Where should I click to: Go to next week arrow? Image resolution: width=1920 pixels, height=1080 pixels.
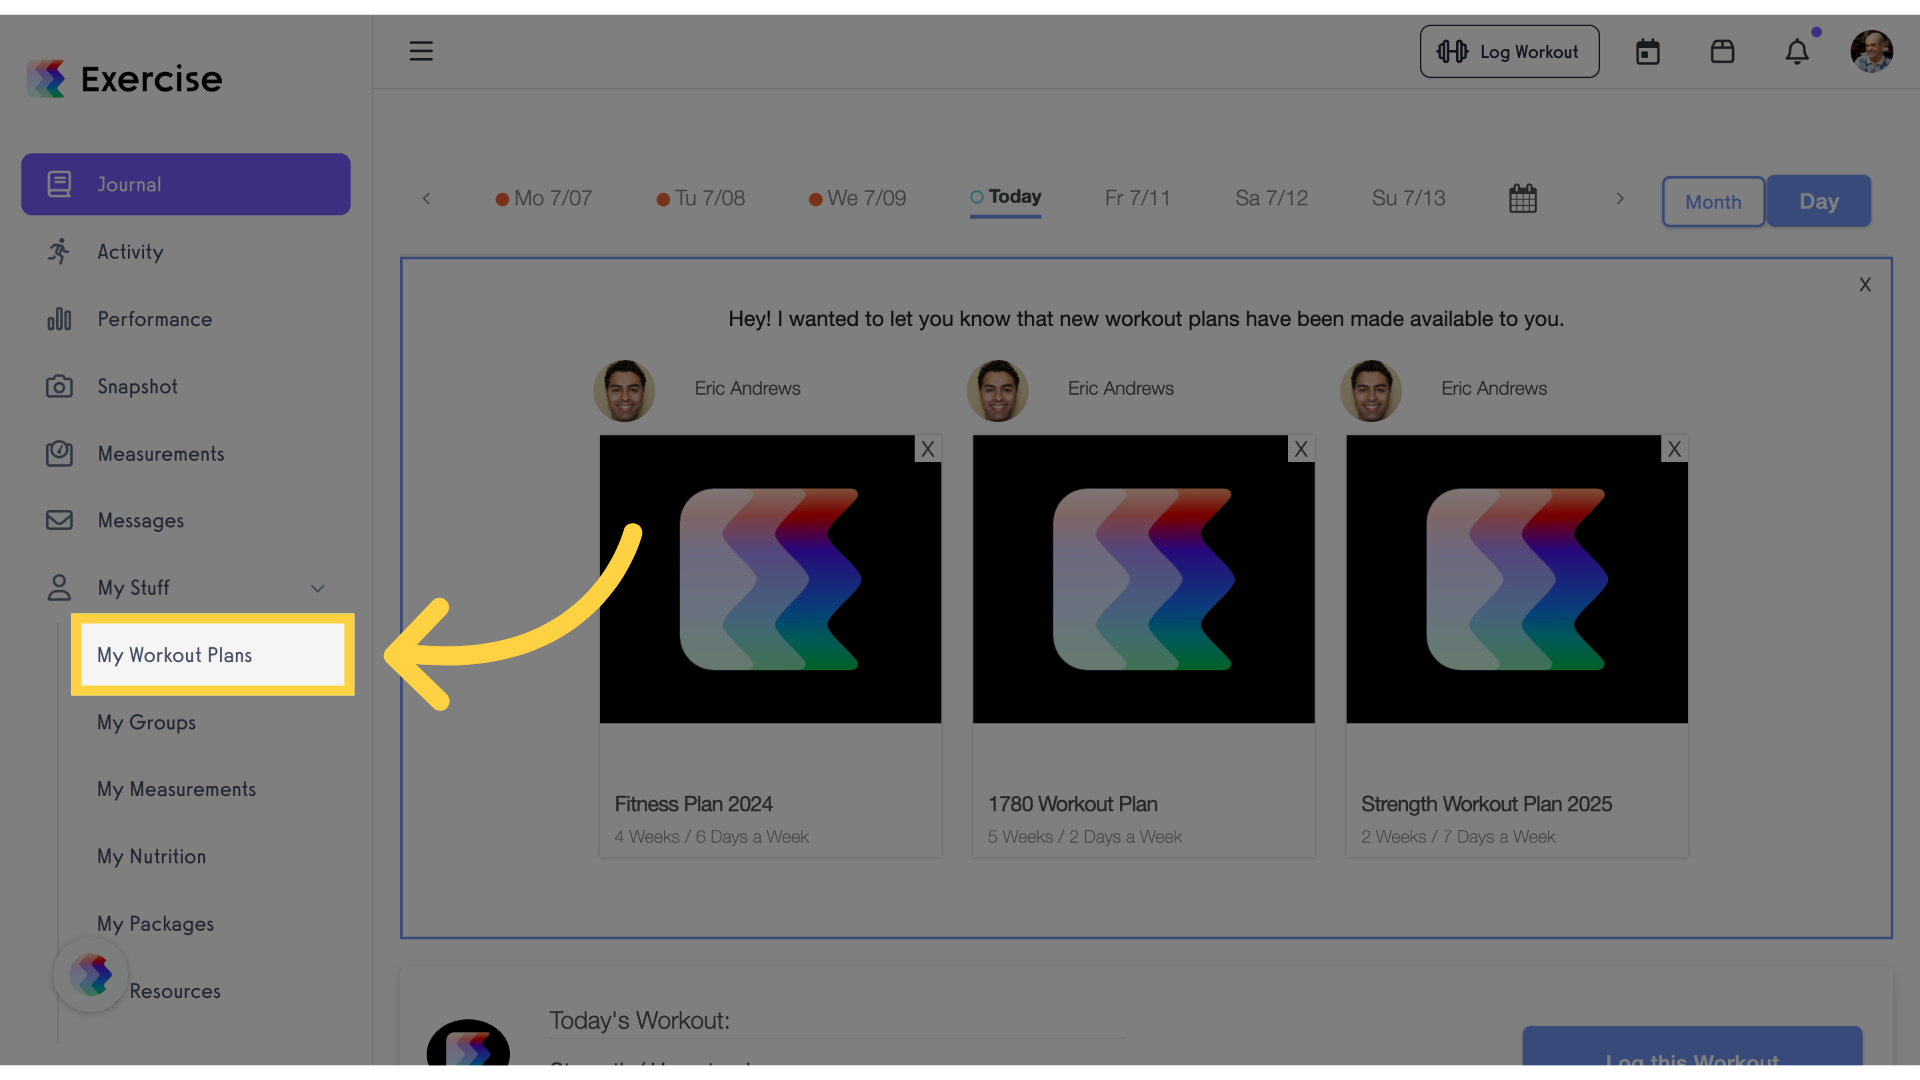pos(1620,198)
